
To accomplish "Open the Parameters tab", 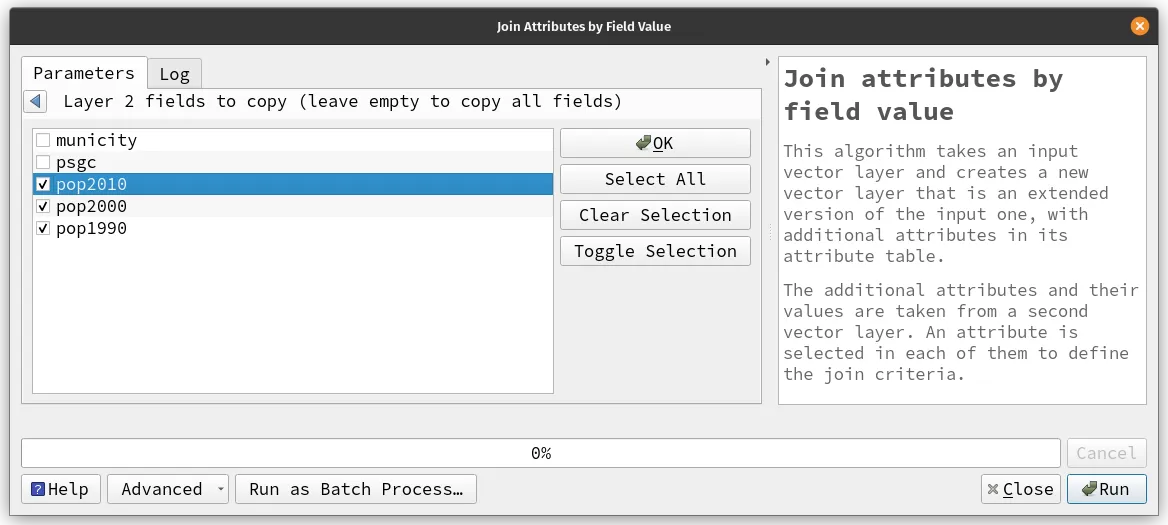I will (x=84, y=73).
